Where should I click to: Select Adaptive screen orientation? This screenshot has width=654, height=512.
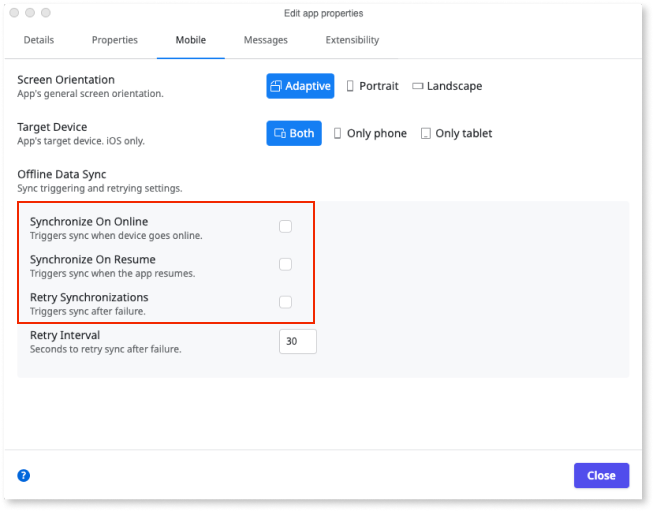300,86
